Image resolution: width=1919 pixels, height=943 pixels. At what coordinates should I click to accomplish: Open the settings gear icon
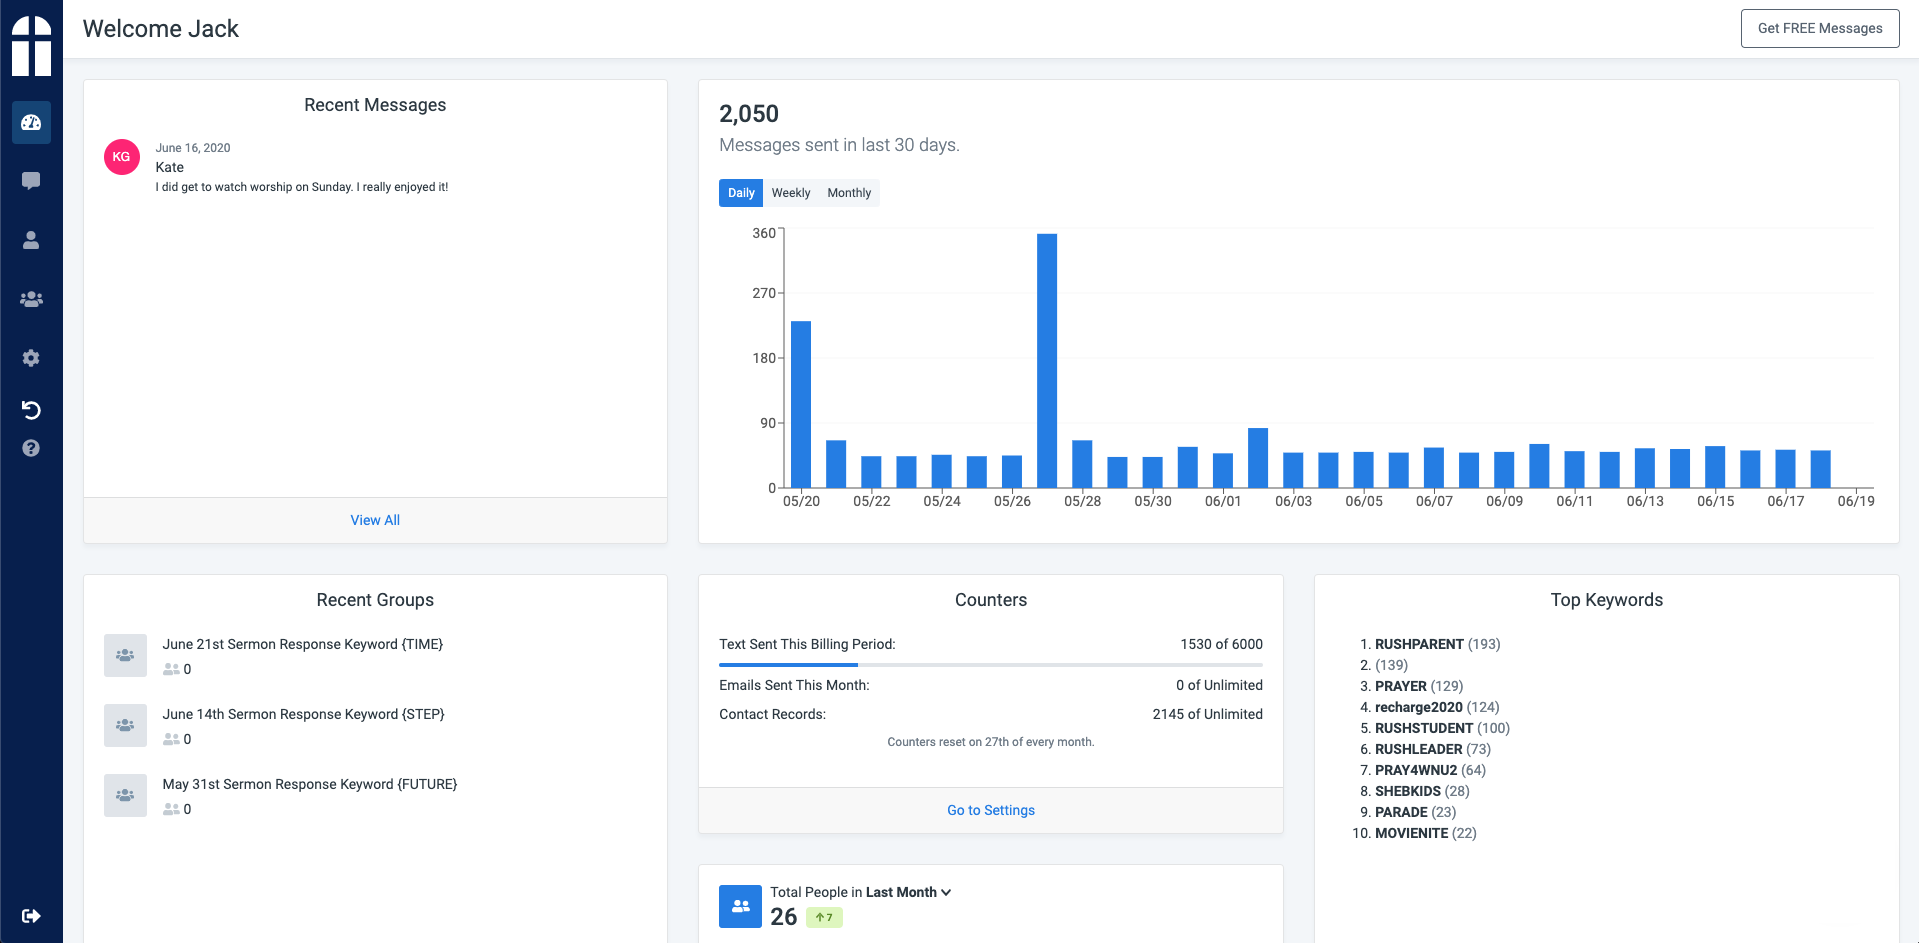[31, 358]
